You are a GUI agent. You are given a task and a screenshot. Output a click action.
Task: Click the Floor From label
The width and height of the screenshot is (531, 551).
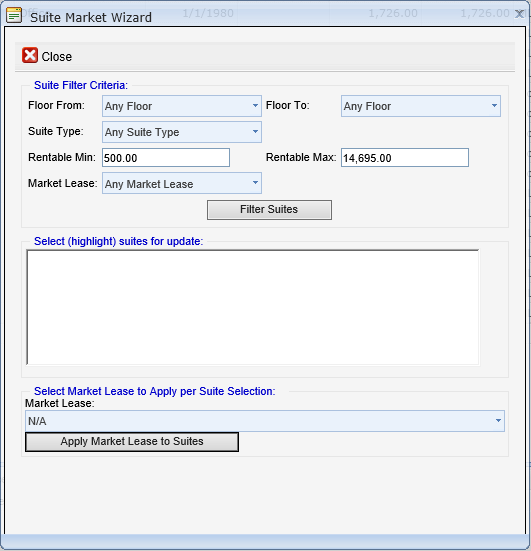pyautogui.click(x=56, y=105)
